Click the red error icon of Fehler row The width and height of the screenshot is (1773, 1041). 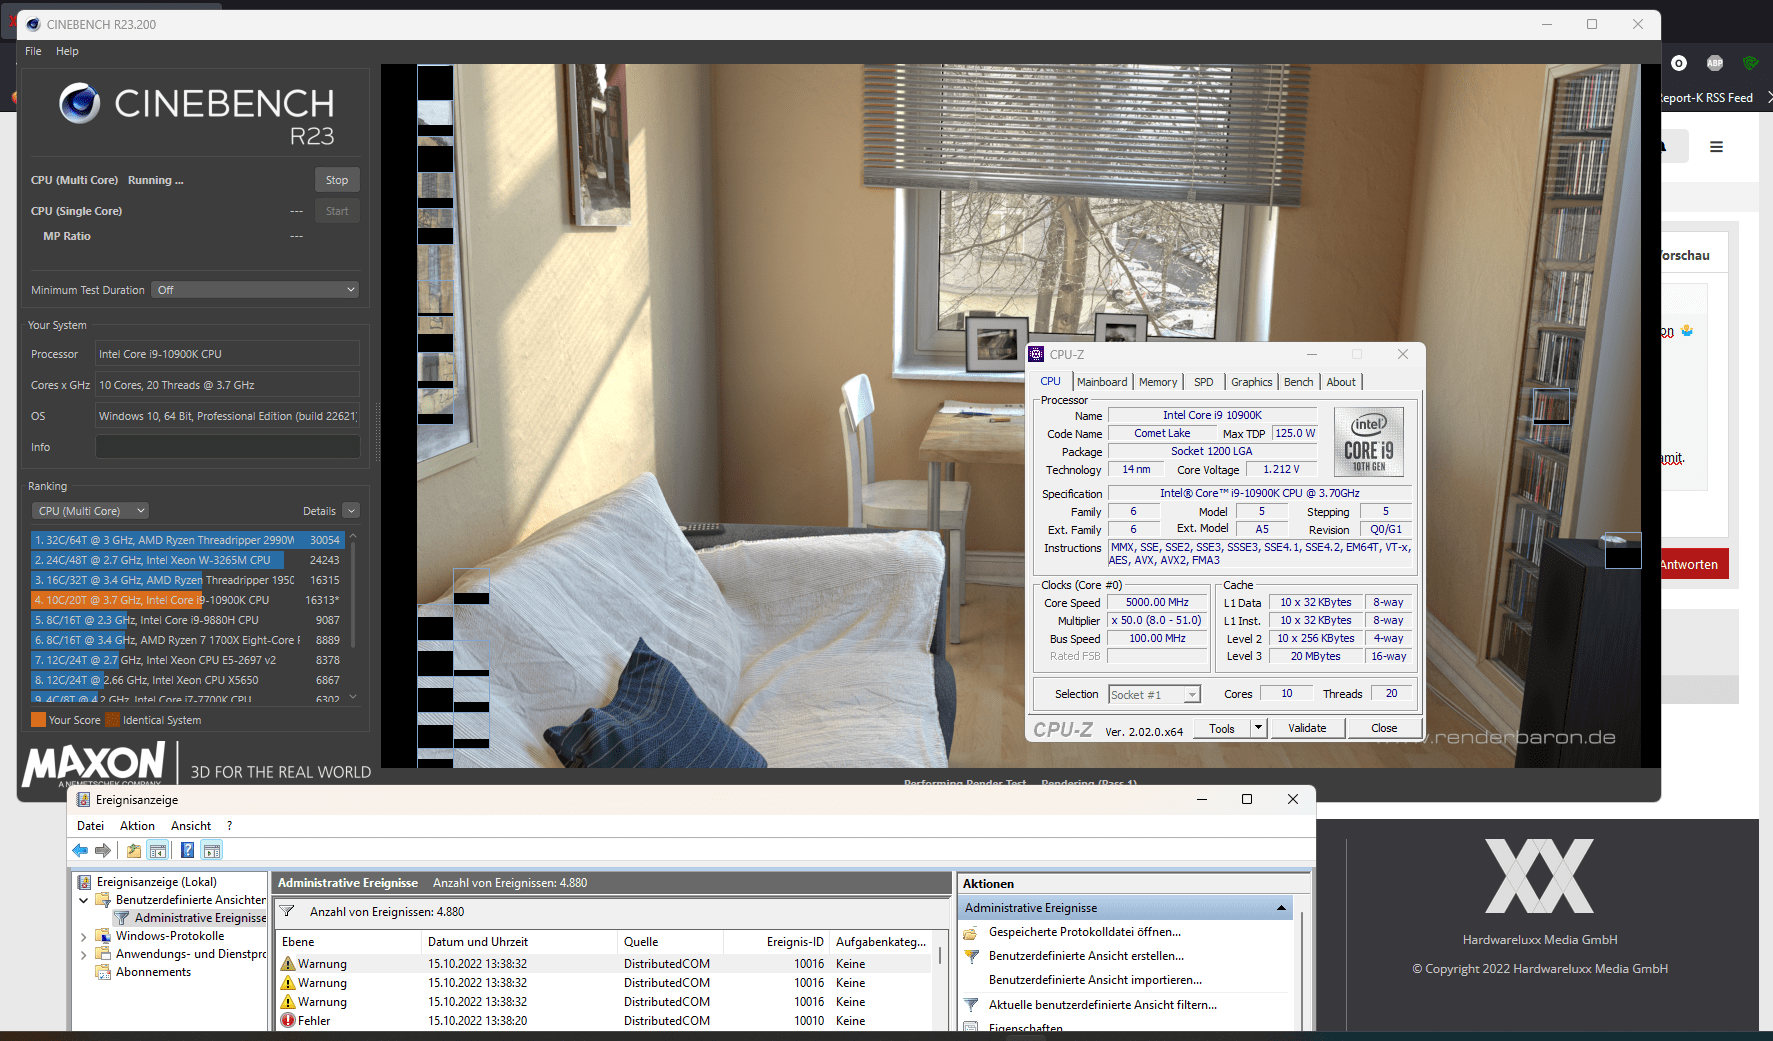click(x=288, y=1021)
